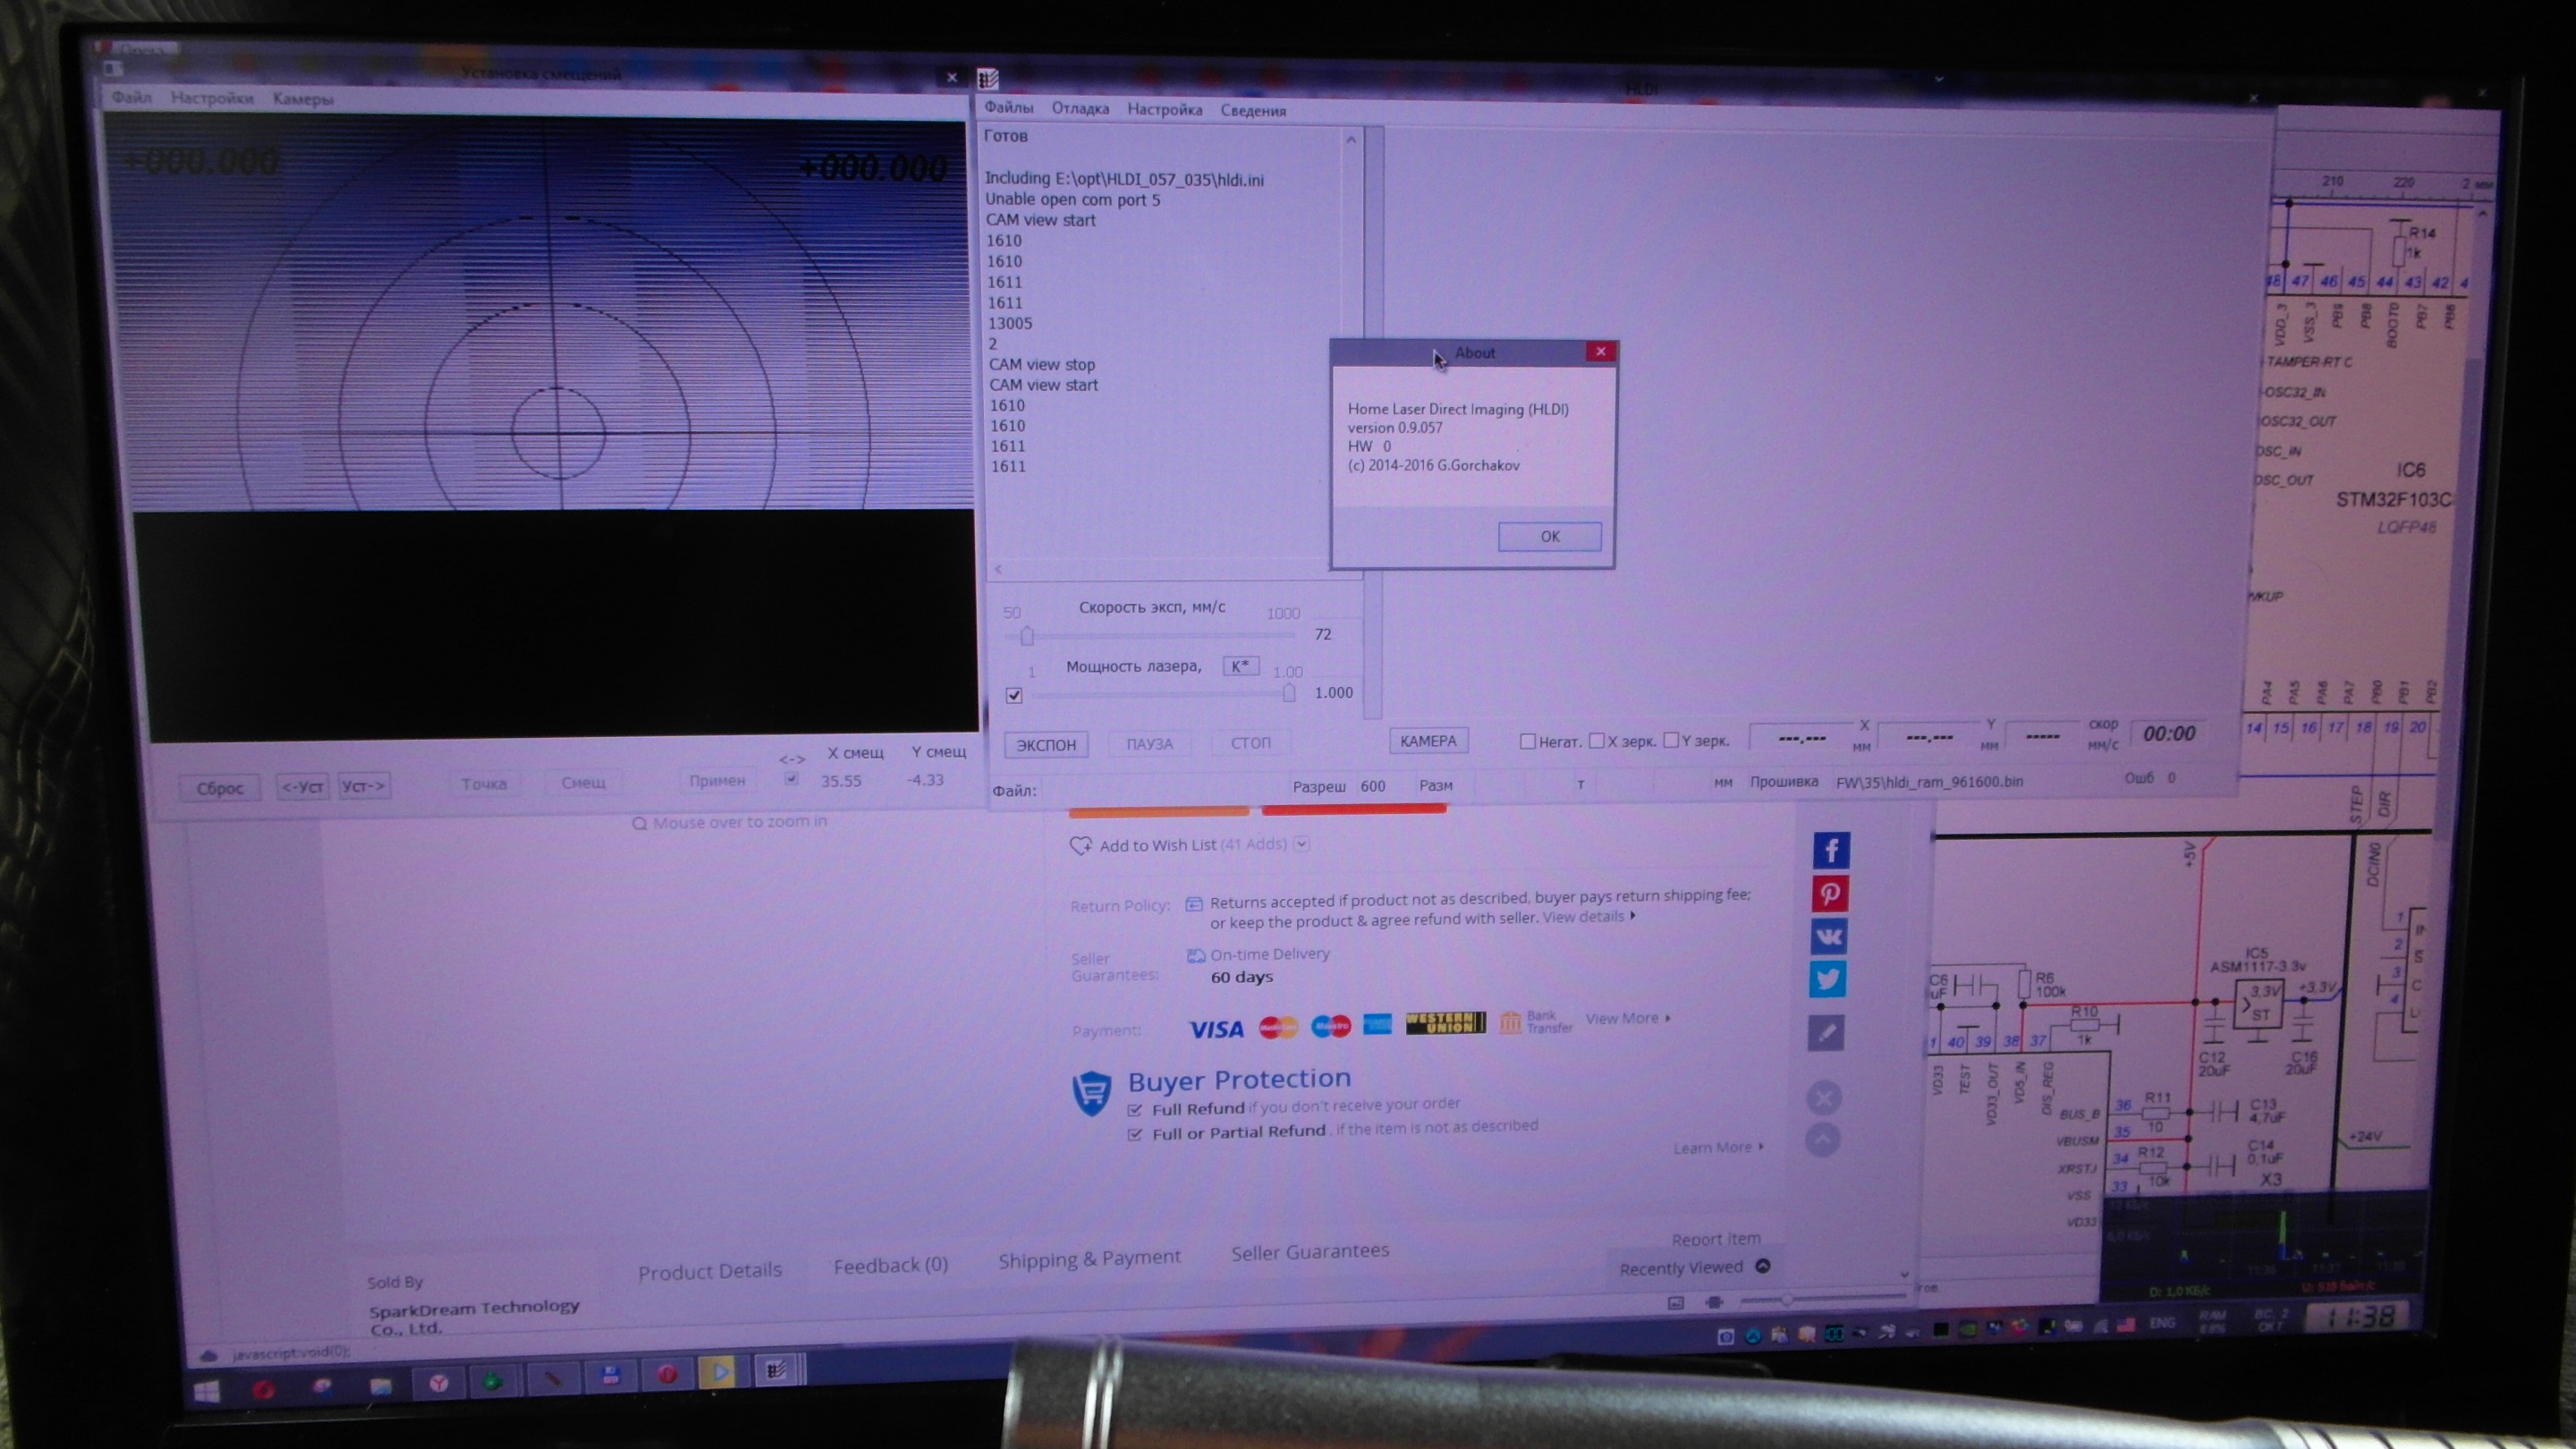Open the red circle taskbar app

click(666, 1374)
